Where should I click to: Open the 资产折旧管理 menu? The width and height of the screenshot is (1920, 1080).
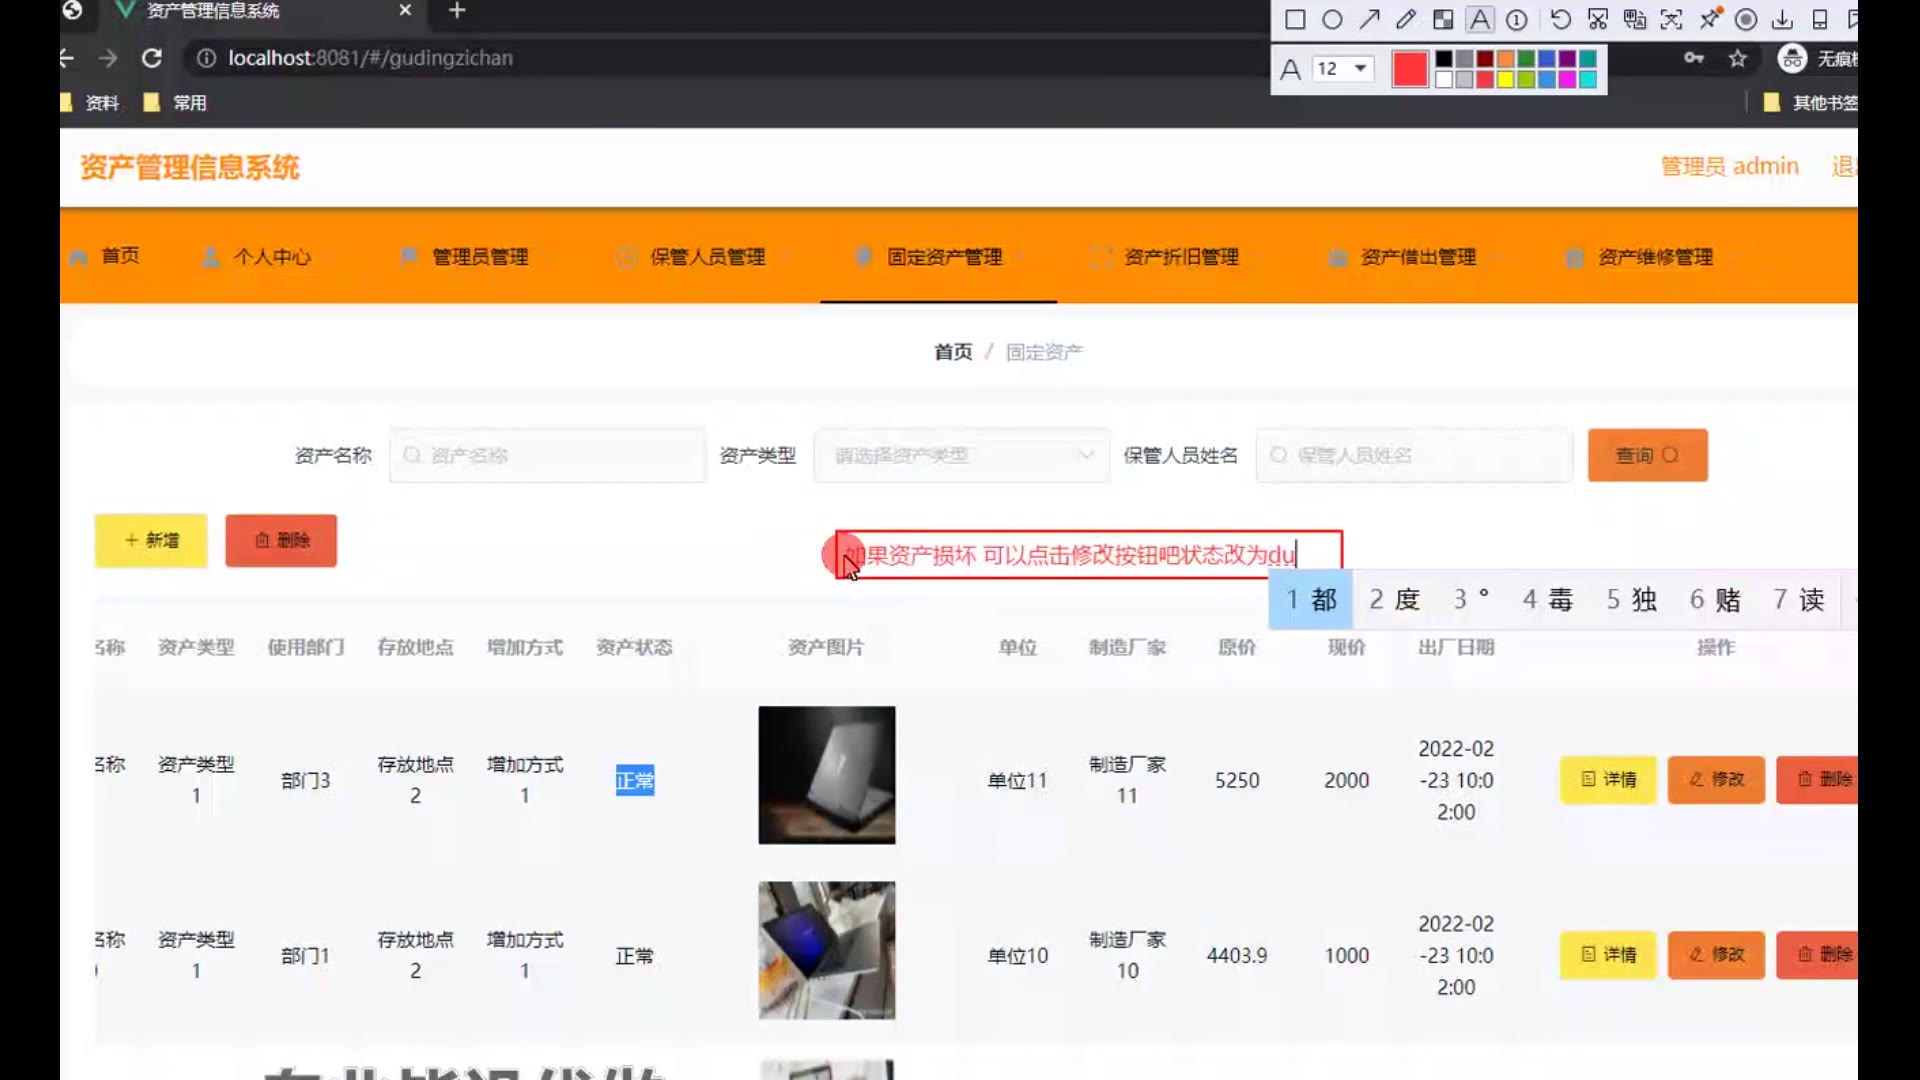point(1180,257)
